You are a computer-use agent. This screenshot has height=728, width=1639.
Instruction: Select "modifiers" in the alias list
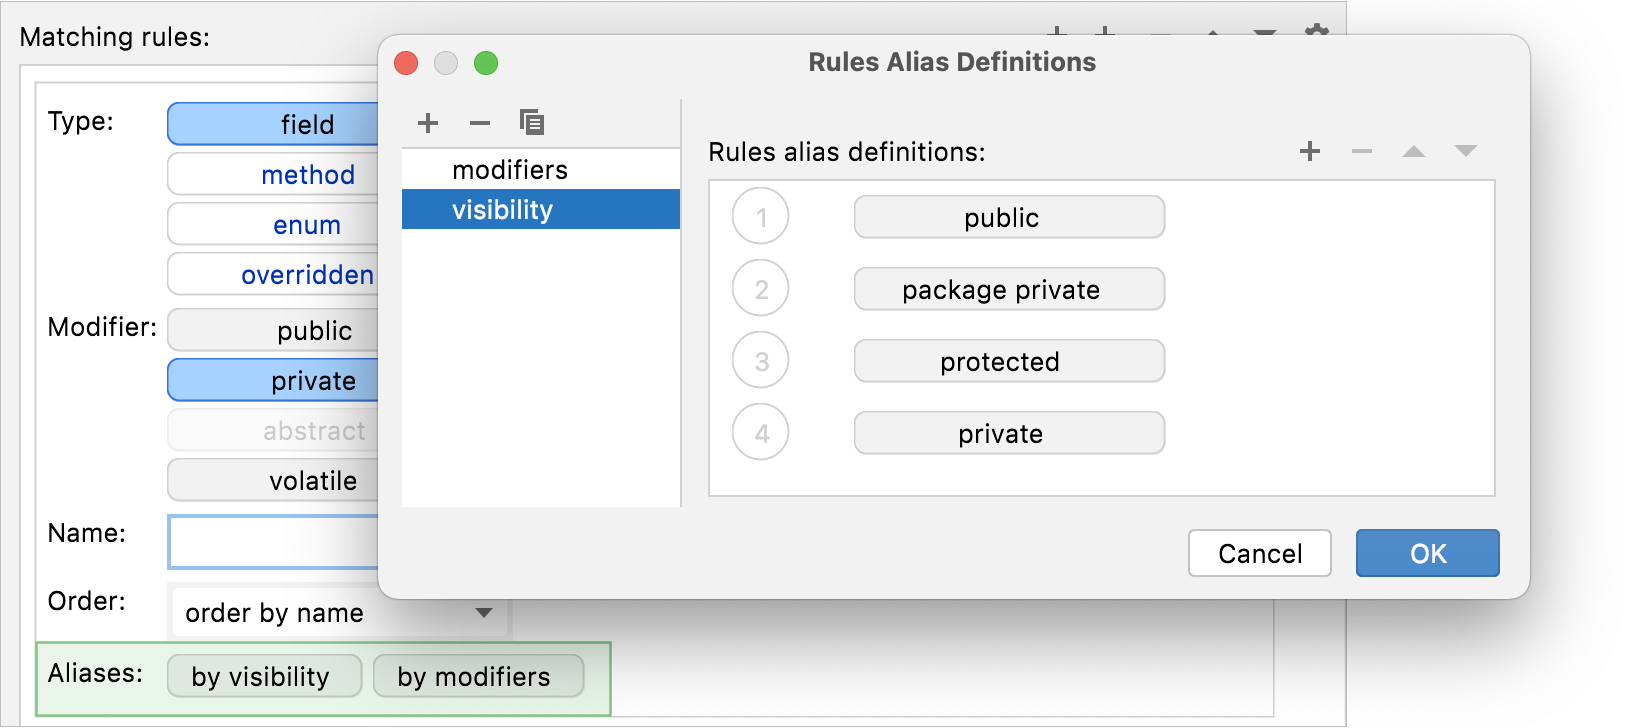click(x=510, y=169)
